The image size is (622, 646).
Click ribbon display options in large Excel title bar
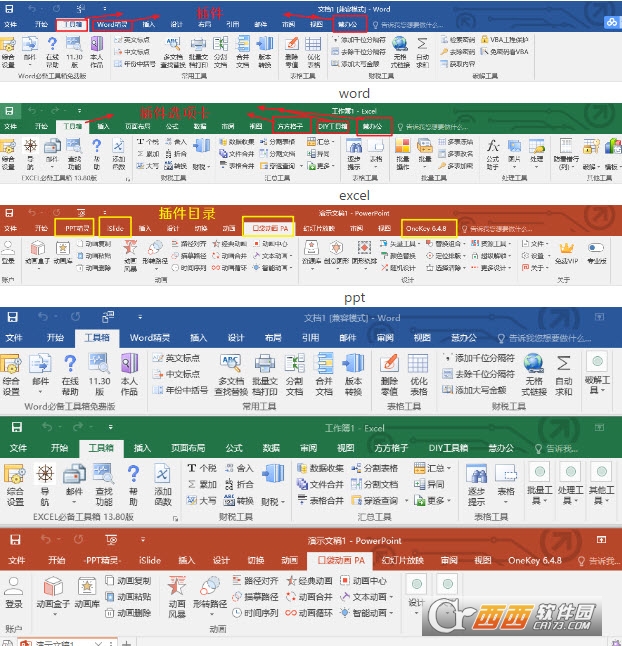click(600, 428)
